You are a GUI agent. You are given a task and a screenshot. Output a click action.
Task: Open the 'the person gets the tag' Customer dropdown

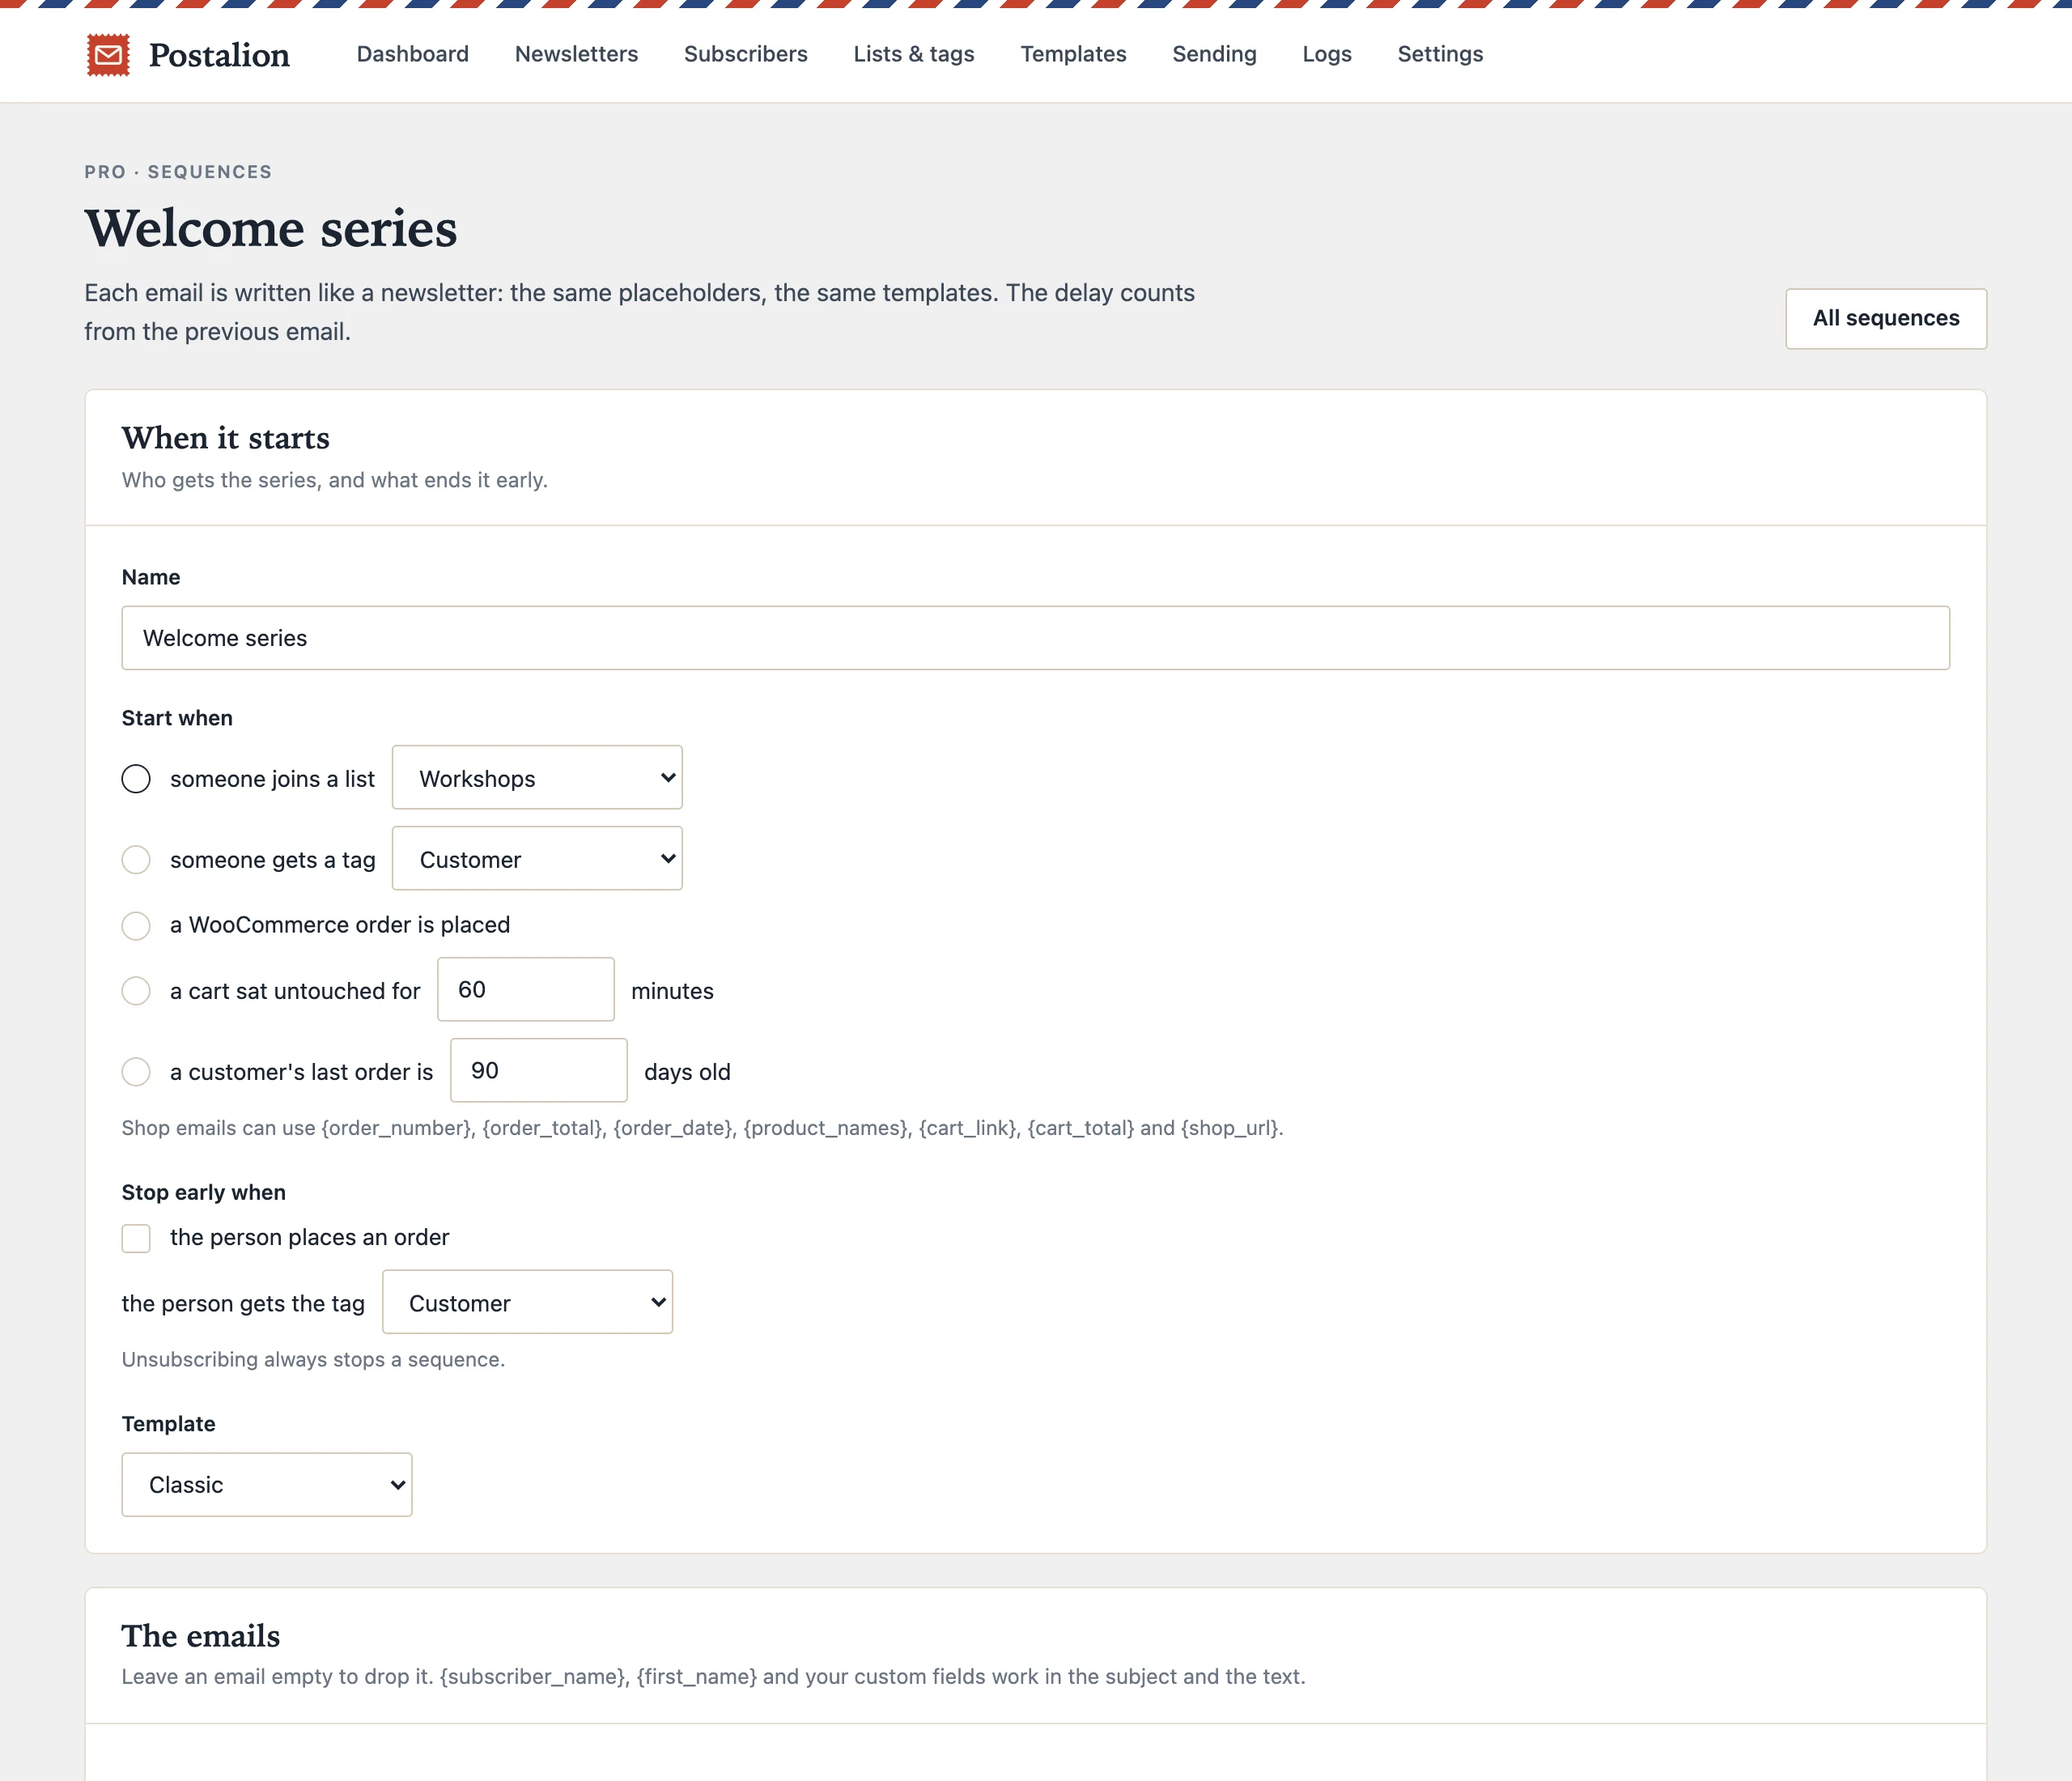pos(527,1302)
